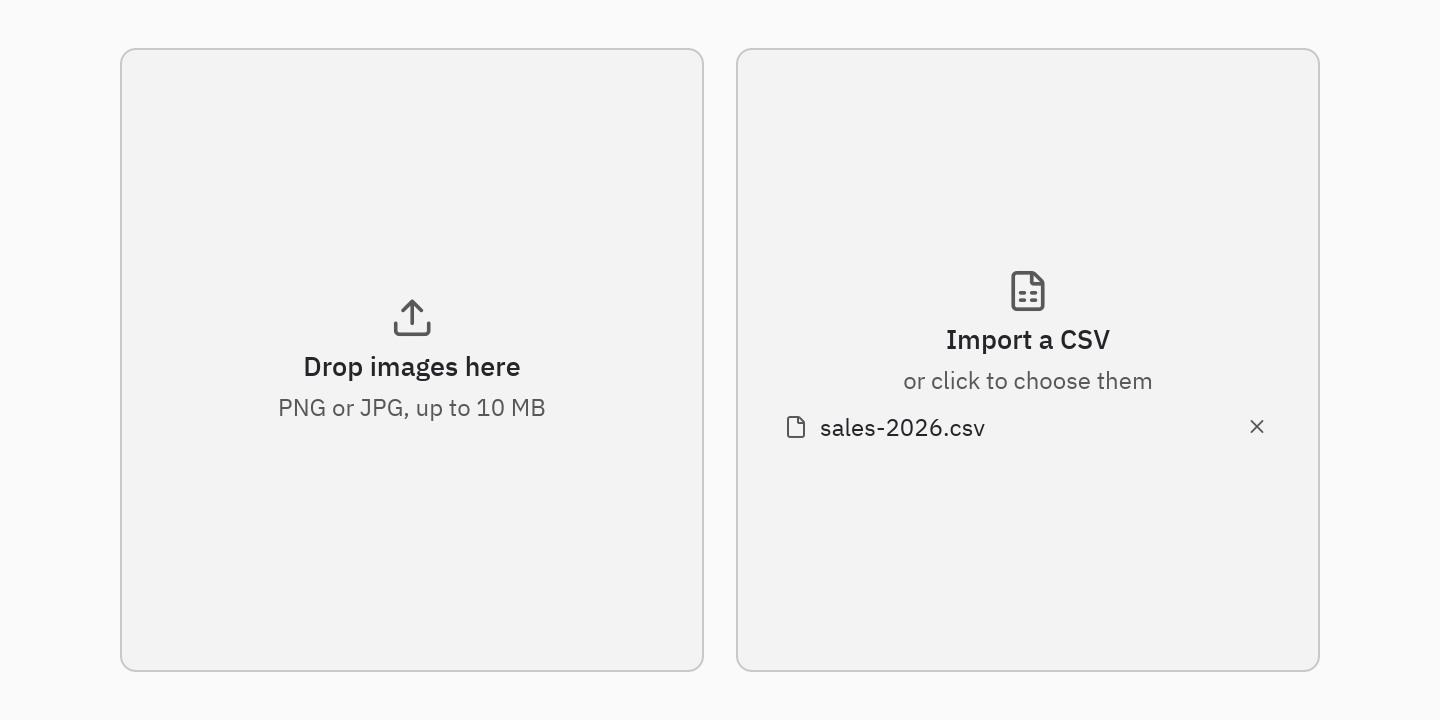Remove sales-2026.csv with the X icon

tap(1257, 427)
